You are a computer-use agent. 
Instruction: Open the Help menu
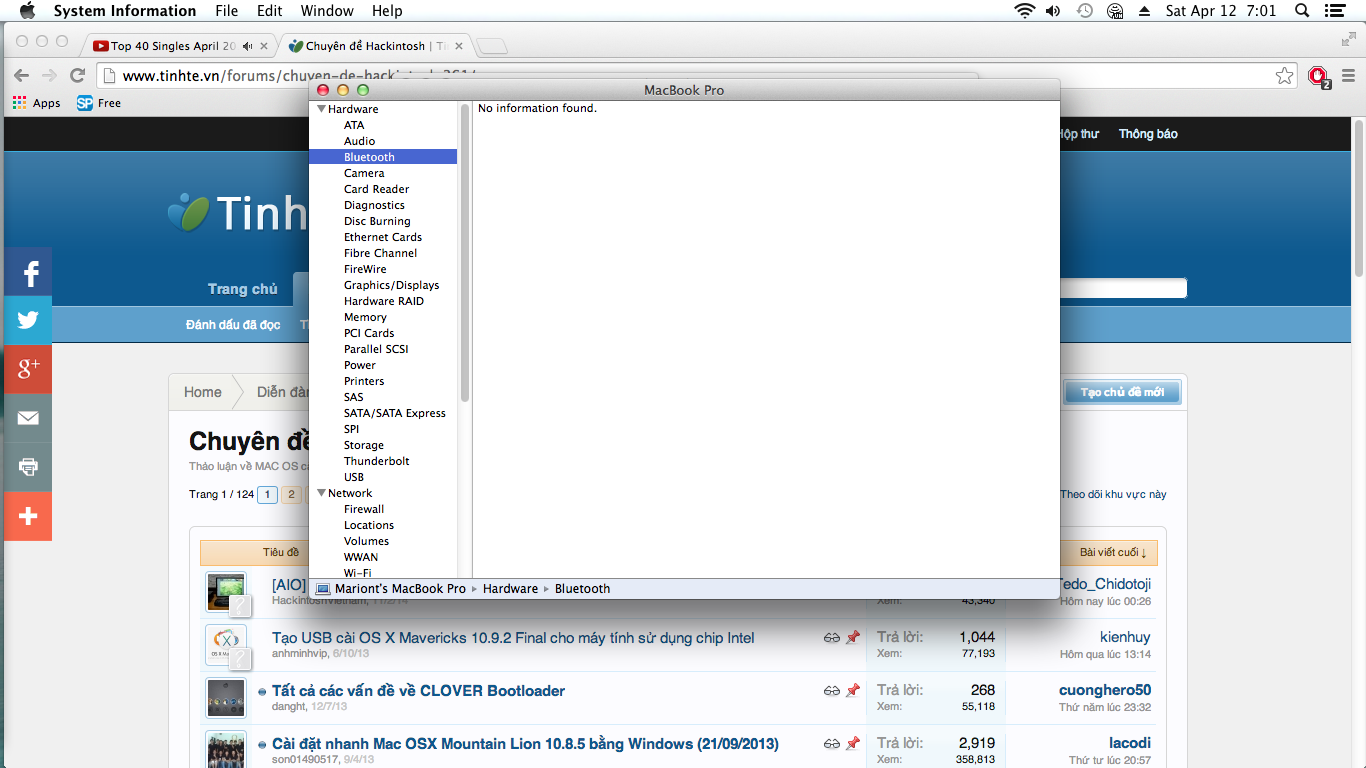[x=387, y=11]
